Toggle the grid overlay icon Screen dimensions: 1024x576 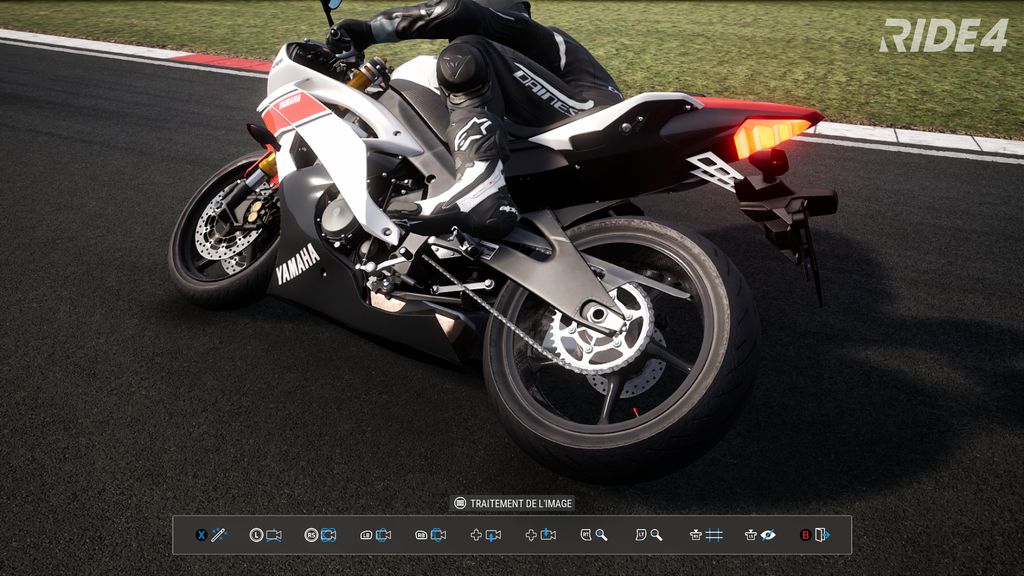(x=714, y=535)
